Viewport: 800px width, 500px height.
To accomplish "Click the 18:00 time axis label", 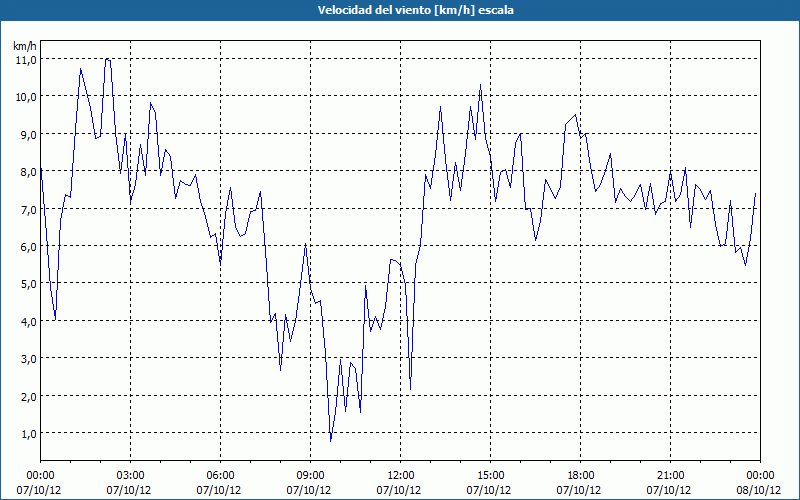I will pyautogui.click(x=580, y=476).
